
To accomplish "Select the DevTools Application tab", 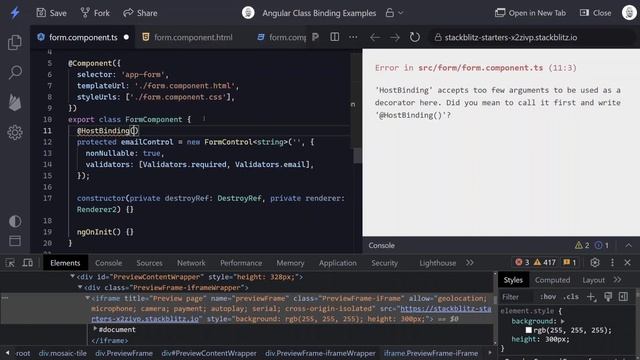I will click(x=338, y=263).
